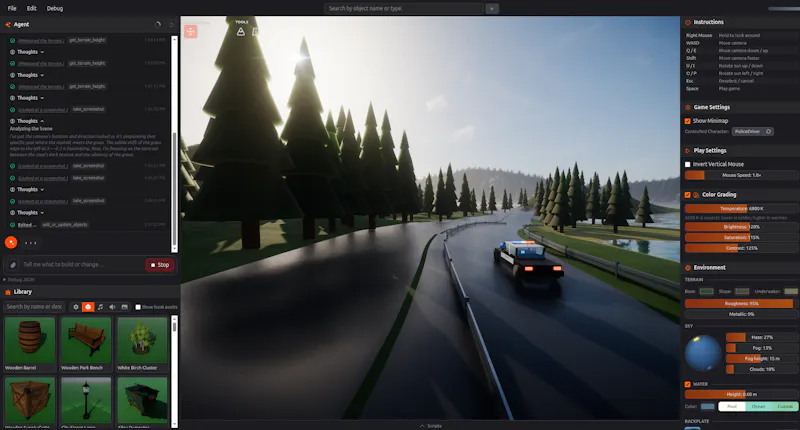Screen dimensions: 800x430
Task: Select the image filter in Library toolbar
Action: (124, 307)
